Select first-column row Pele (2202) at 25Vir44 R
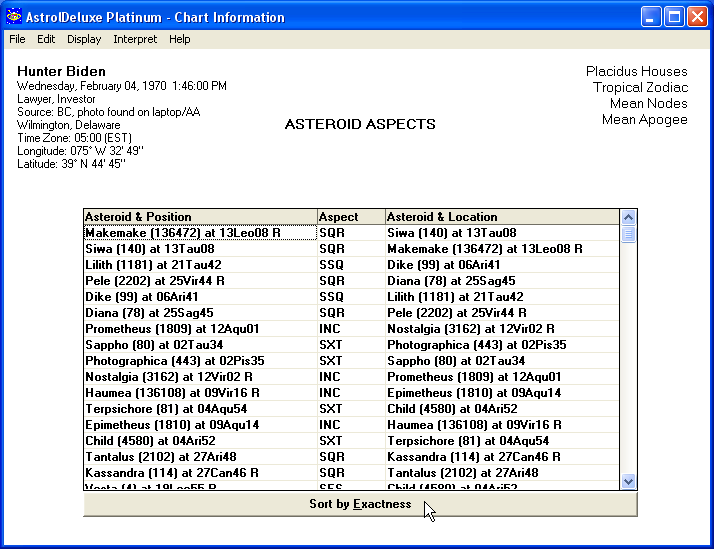 [x=200, y=280]
